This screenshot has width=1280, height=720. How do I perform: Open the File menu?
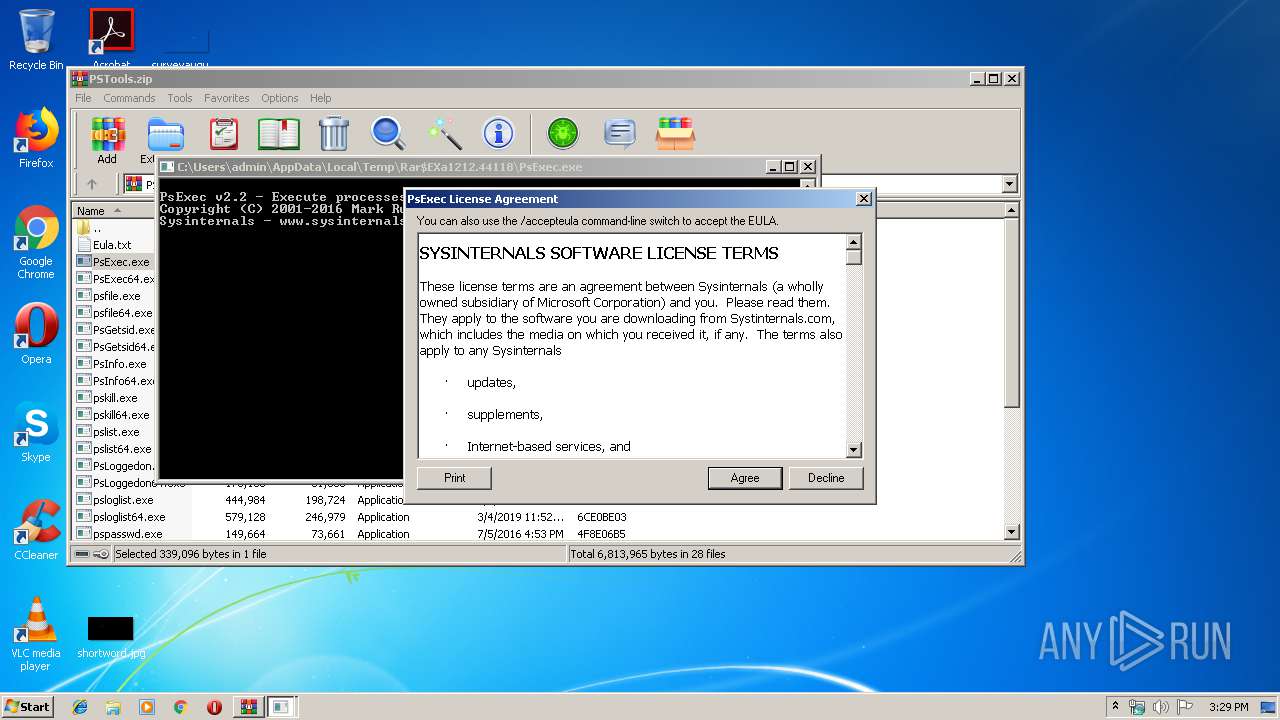pyautogui.click(x=83, y=98)
